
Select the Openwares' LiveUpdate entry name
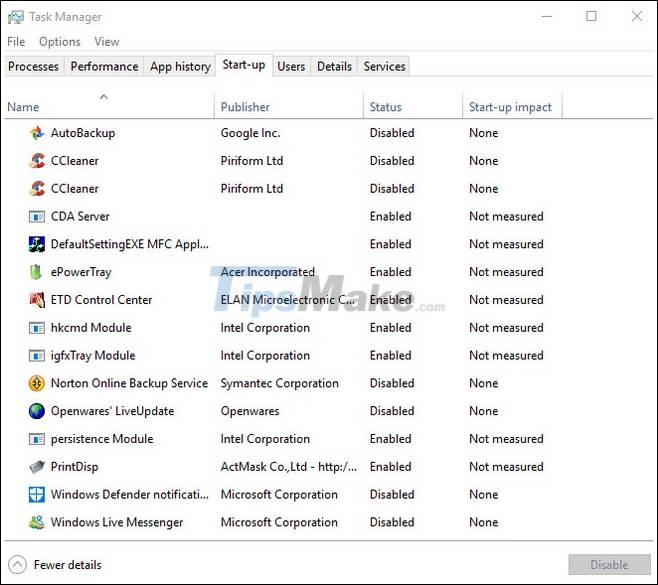point(112,411)
